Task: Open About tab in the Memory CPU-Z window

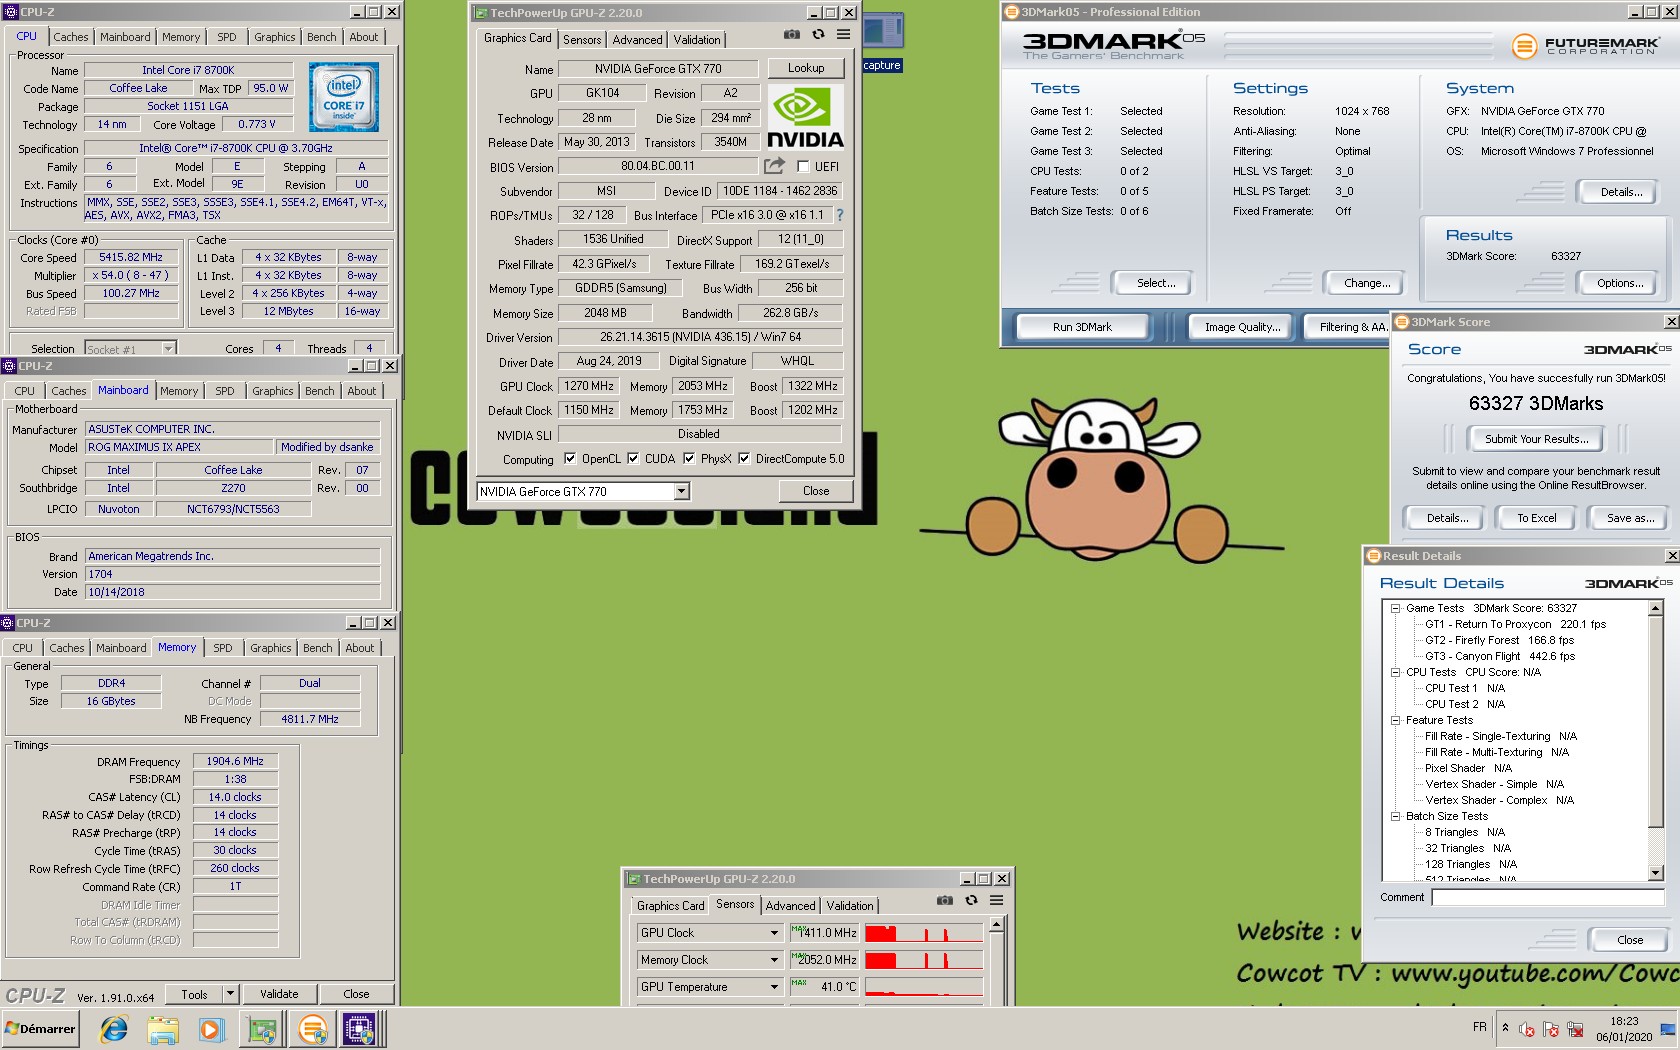Action: (359, 648)
